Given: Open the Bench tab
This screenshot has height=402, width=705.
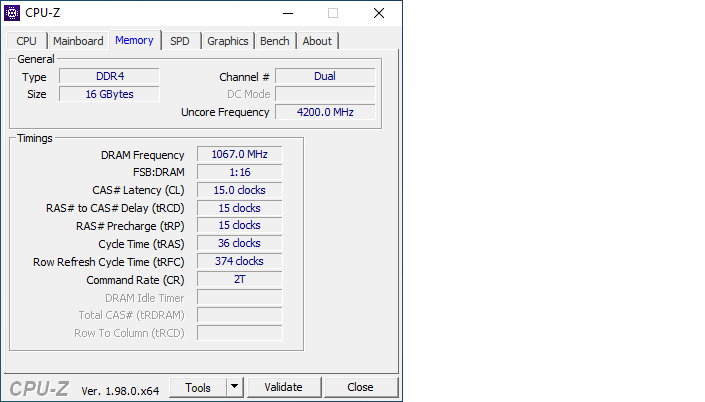Looking at the screenshot, I should click(275, 41).
